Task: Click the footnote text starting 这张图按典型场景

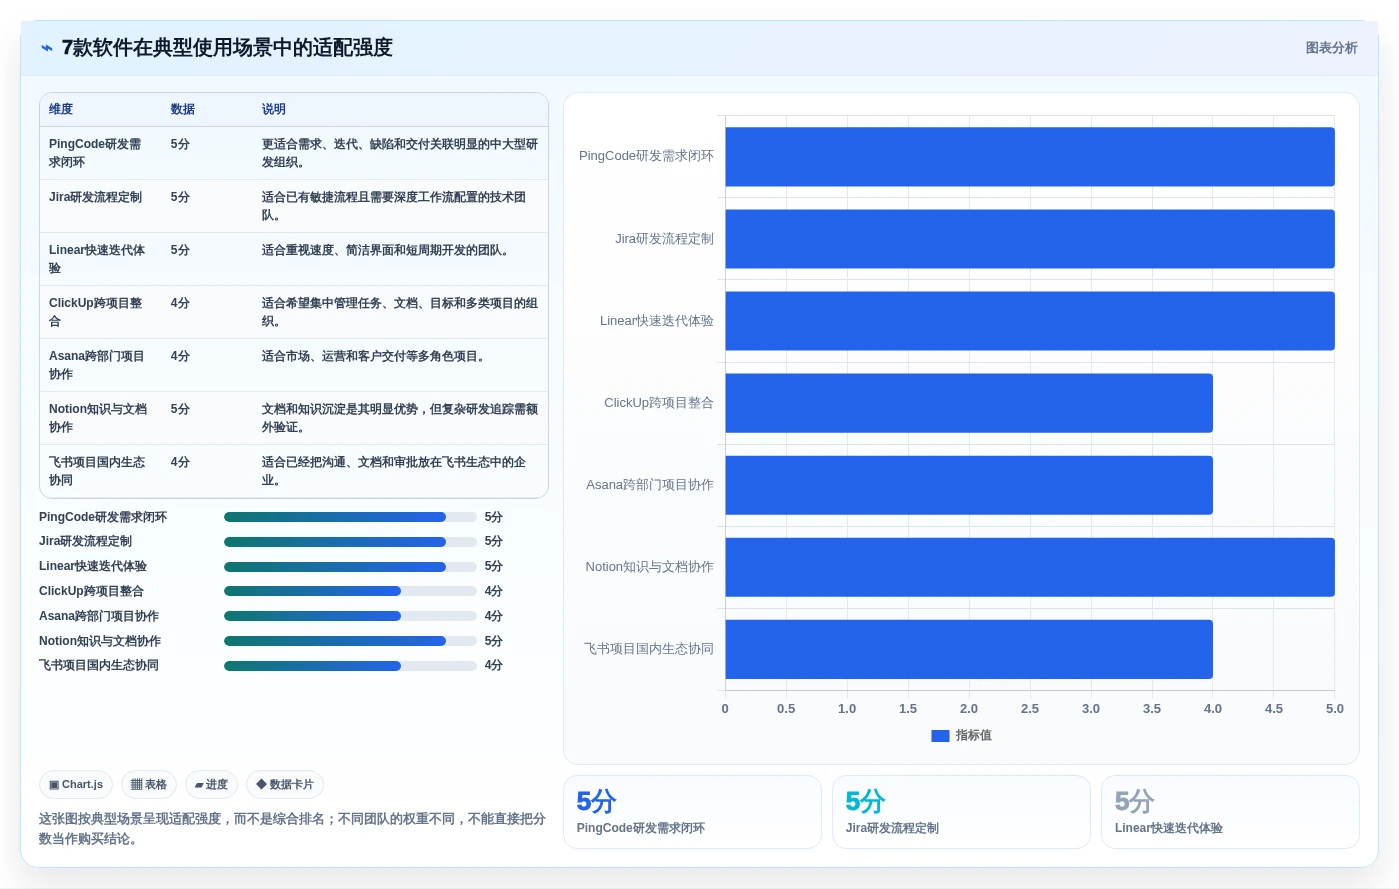Action: click(292, 829)
